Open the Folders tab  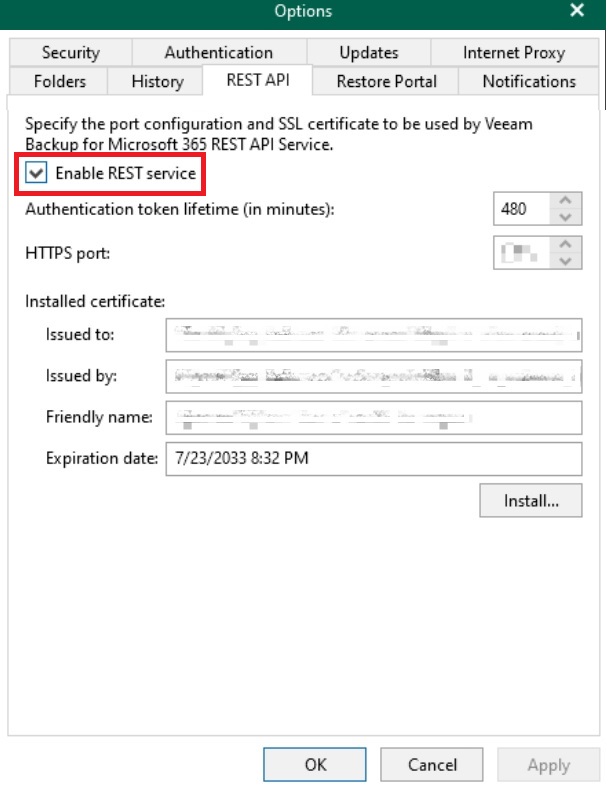coord(59,81)
